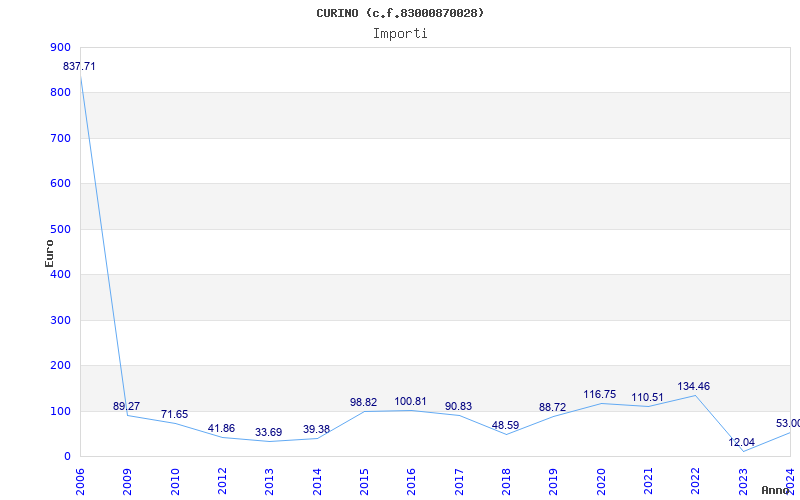
Task: Click the Euro y-axis title
Action: (x=49, y=253)
